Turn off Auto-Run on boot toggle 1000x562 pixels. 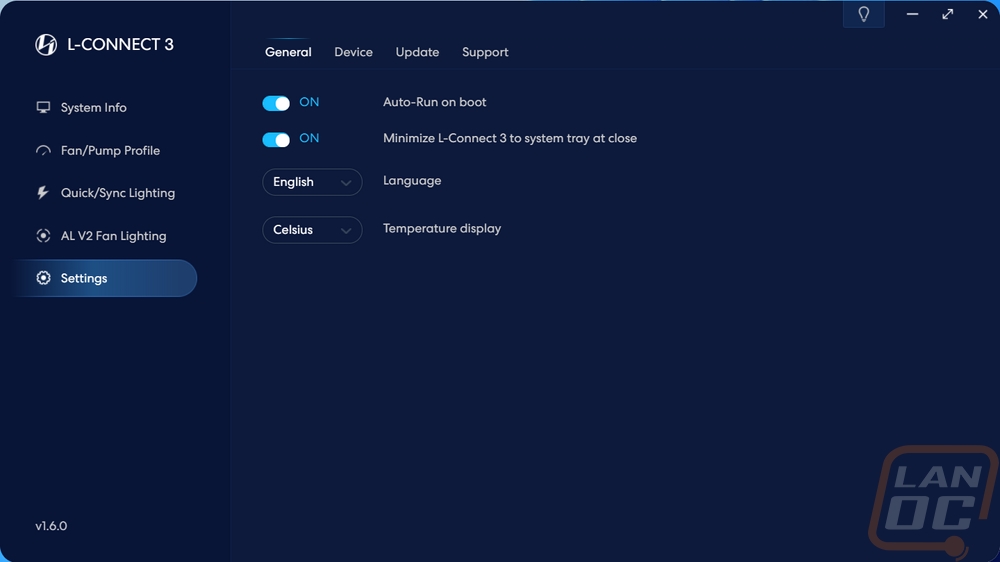tap(276, 103)
